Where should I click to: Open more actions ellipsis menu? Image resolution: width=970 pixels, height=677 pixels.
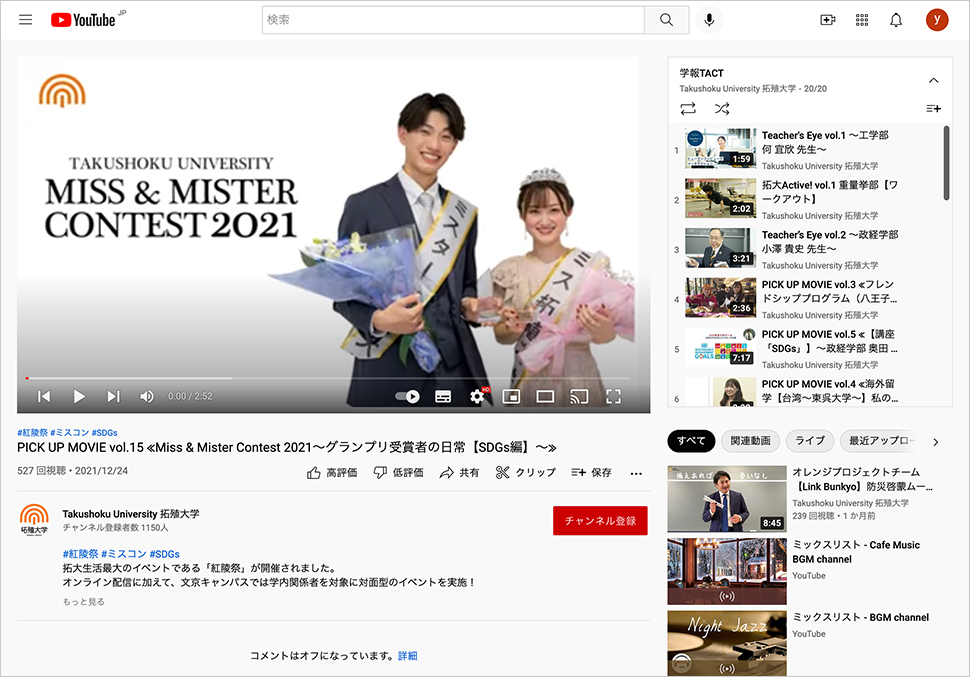click(636, 473)
